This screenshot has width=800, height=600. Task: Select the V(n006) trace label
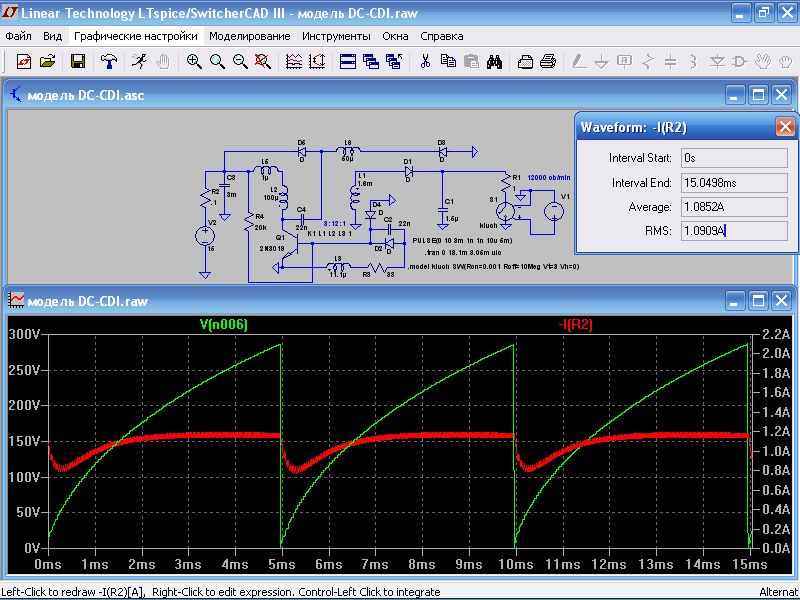tap(223, 325)
